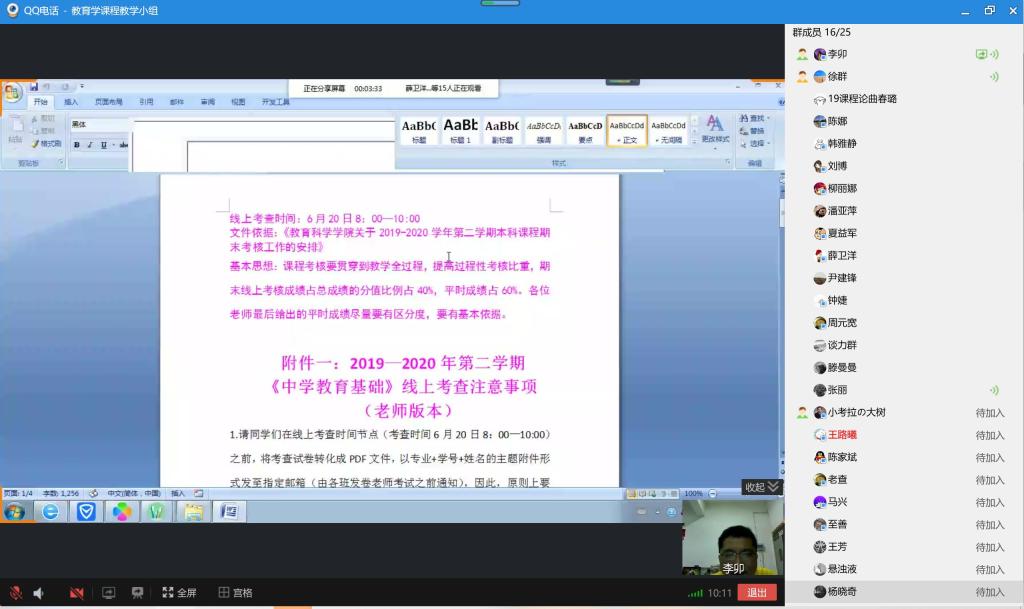Viewport: 1024px width, 609px height.
Task: Click the Windows Start button in shared screen
Action: coord(14,512)
